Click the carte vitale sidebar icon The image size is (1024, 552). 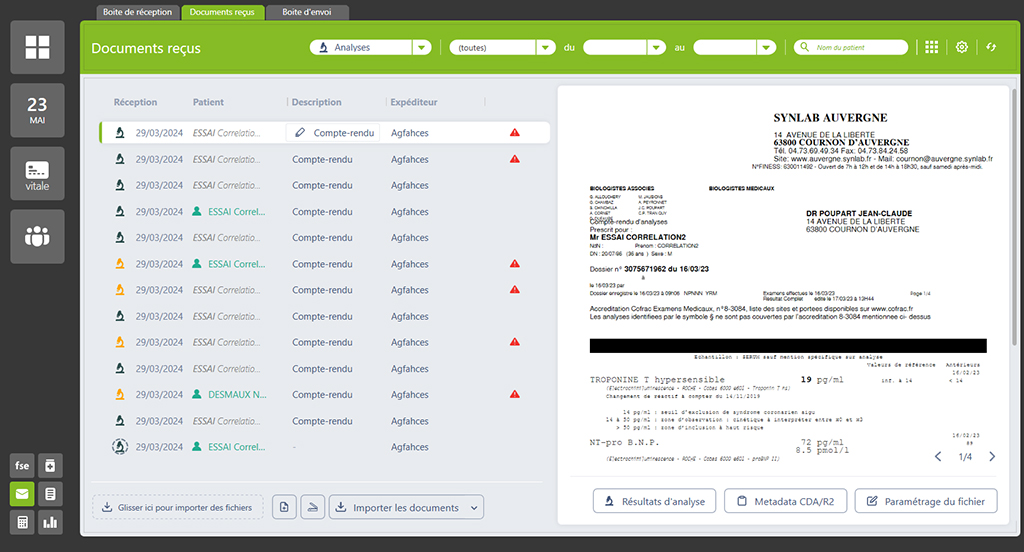[37, 173]
